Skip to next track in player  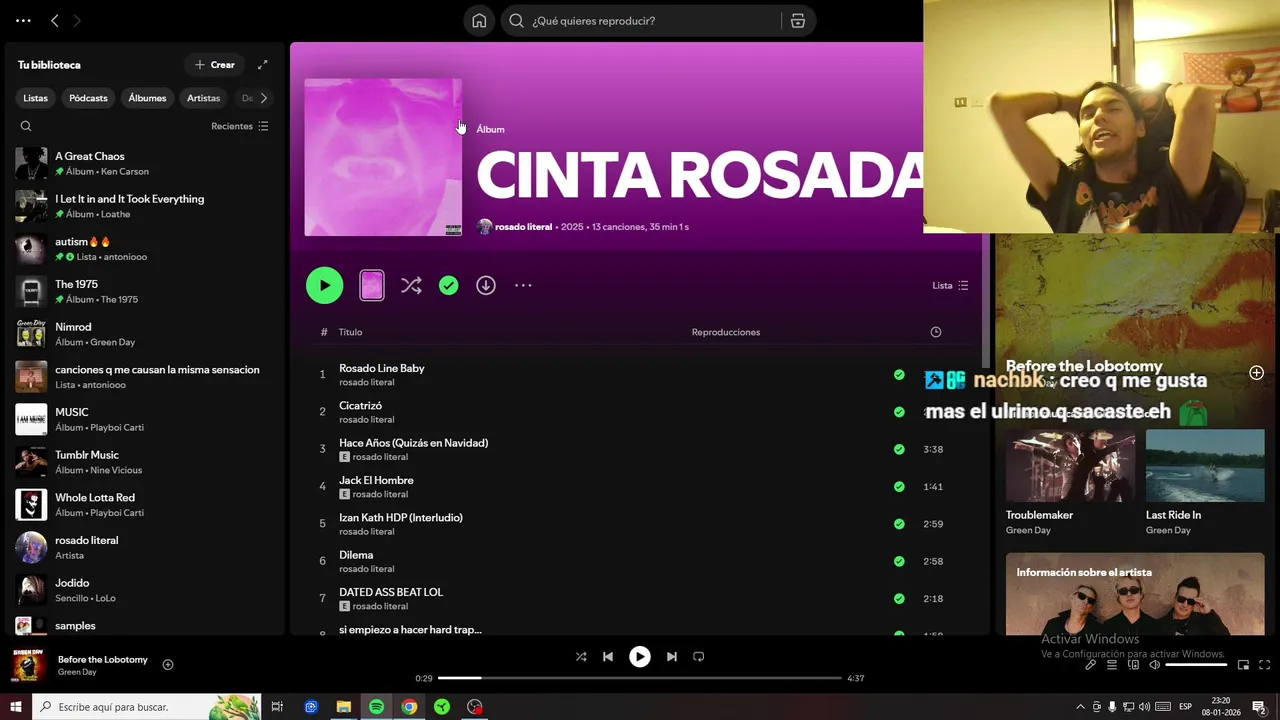click(672, 657)
